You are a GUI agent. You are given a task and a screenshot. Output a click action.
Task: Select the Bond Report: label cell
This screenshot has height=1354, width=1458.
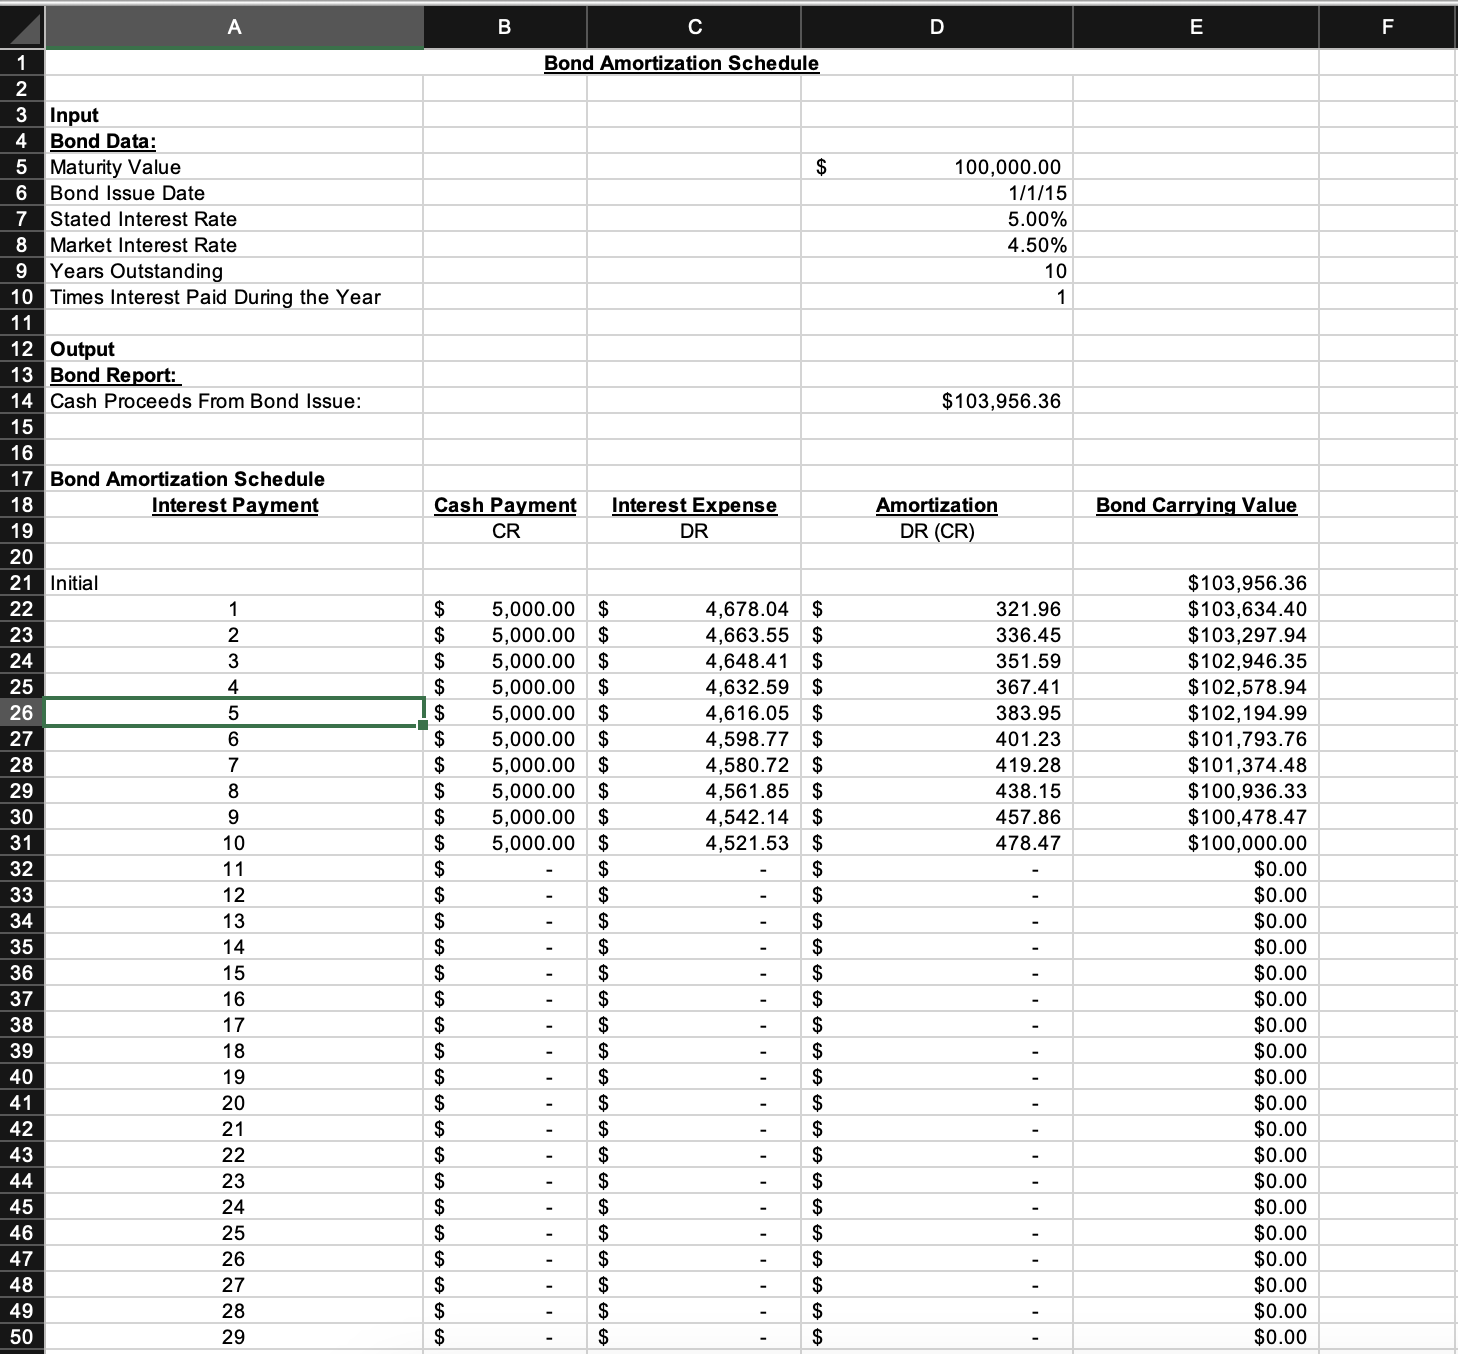pyautogui.click(x=233, y=374)
